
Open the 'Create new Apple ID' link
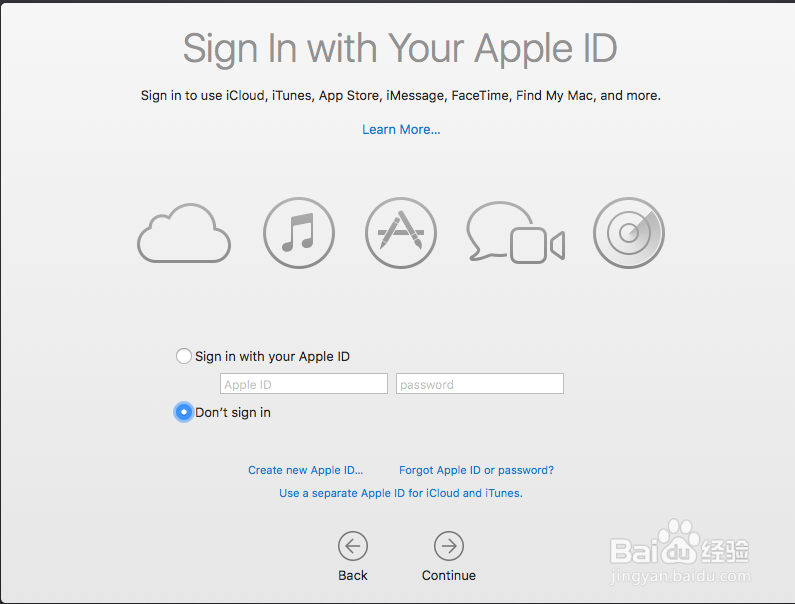click(305, 470)
